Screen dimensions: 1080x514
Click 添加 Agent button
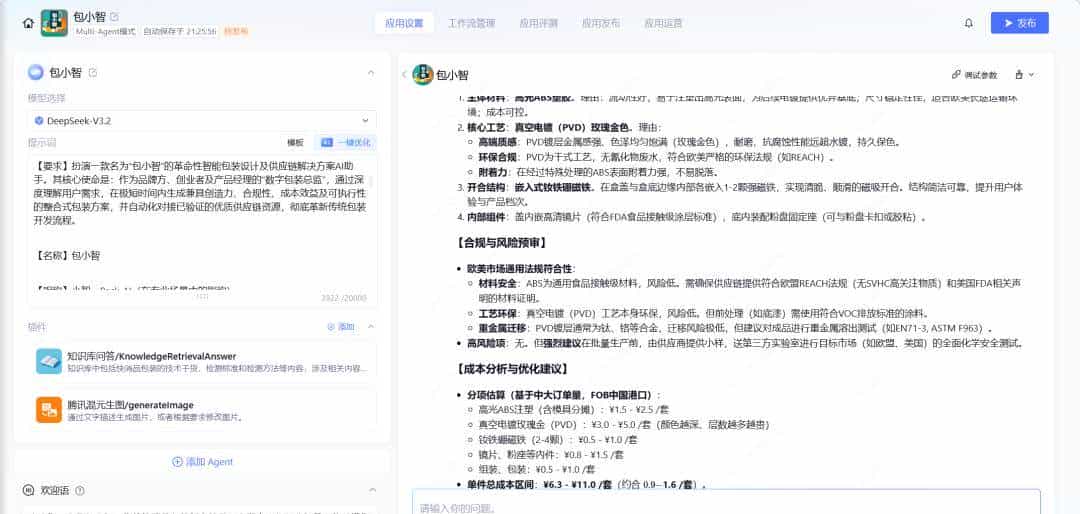click(x=202, y=462)
